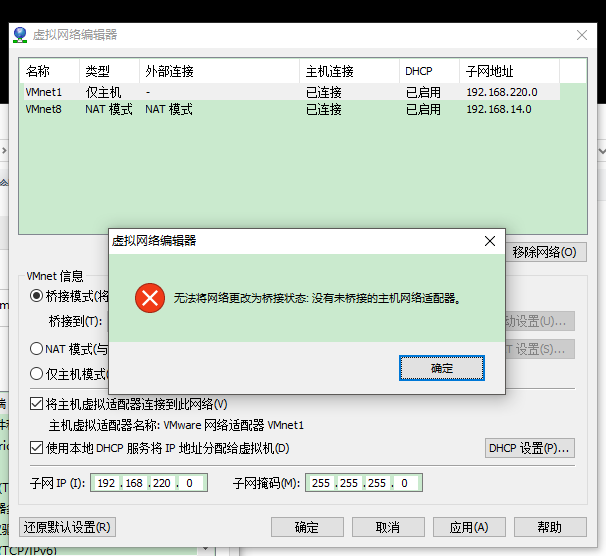
Task: Click the 子网地址 column header
Action: tap(509, 71)
